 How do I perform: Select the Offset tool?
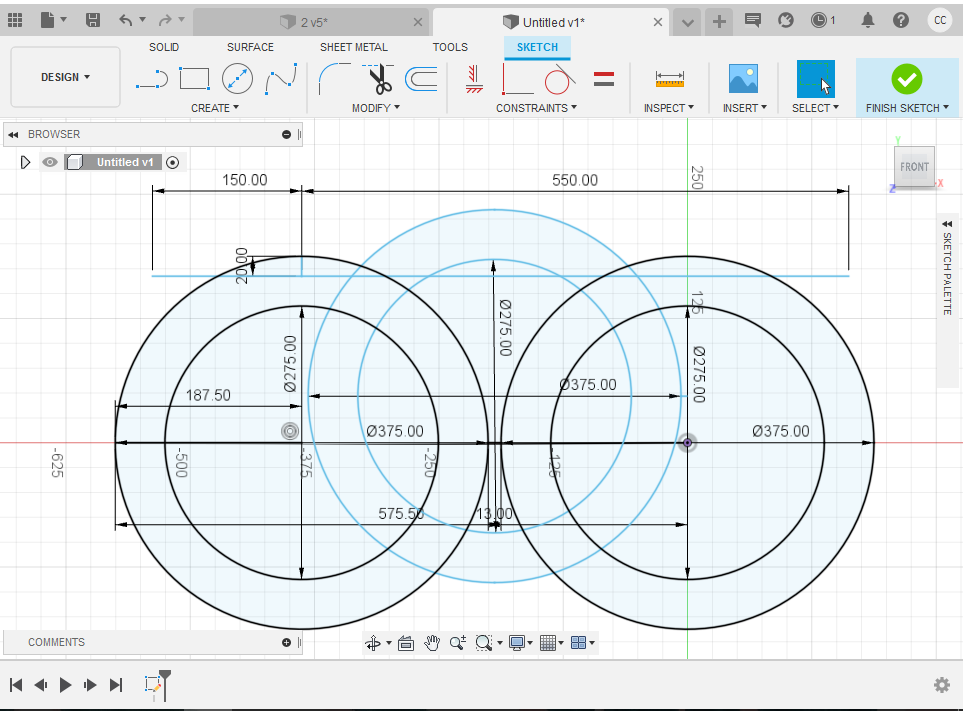tap(421, 79)
